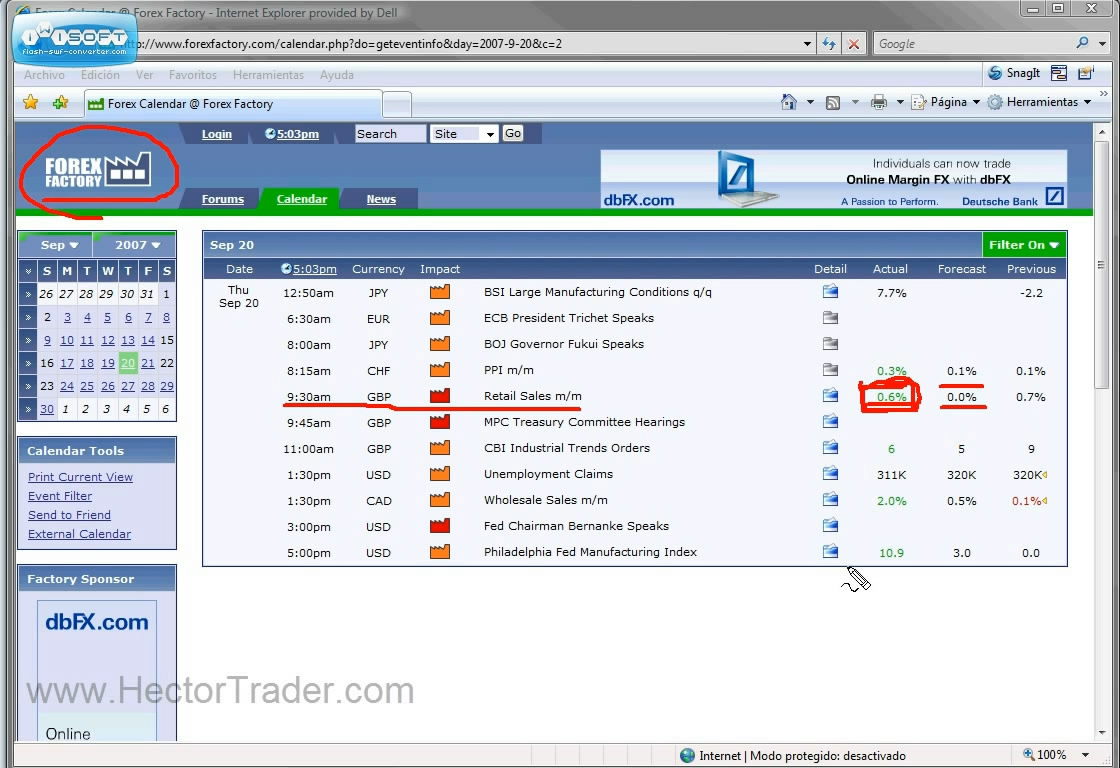Switch to the News tab

pos(381,199)
